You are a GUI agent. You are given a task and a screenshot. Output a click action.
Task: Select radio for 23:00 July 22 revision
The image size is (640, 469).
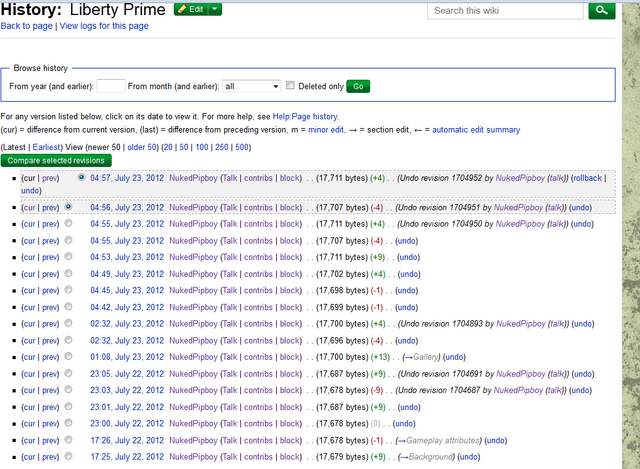pos(68,422)
